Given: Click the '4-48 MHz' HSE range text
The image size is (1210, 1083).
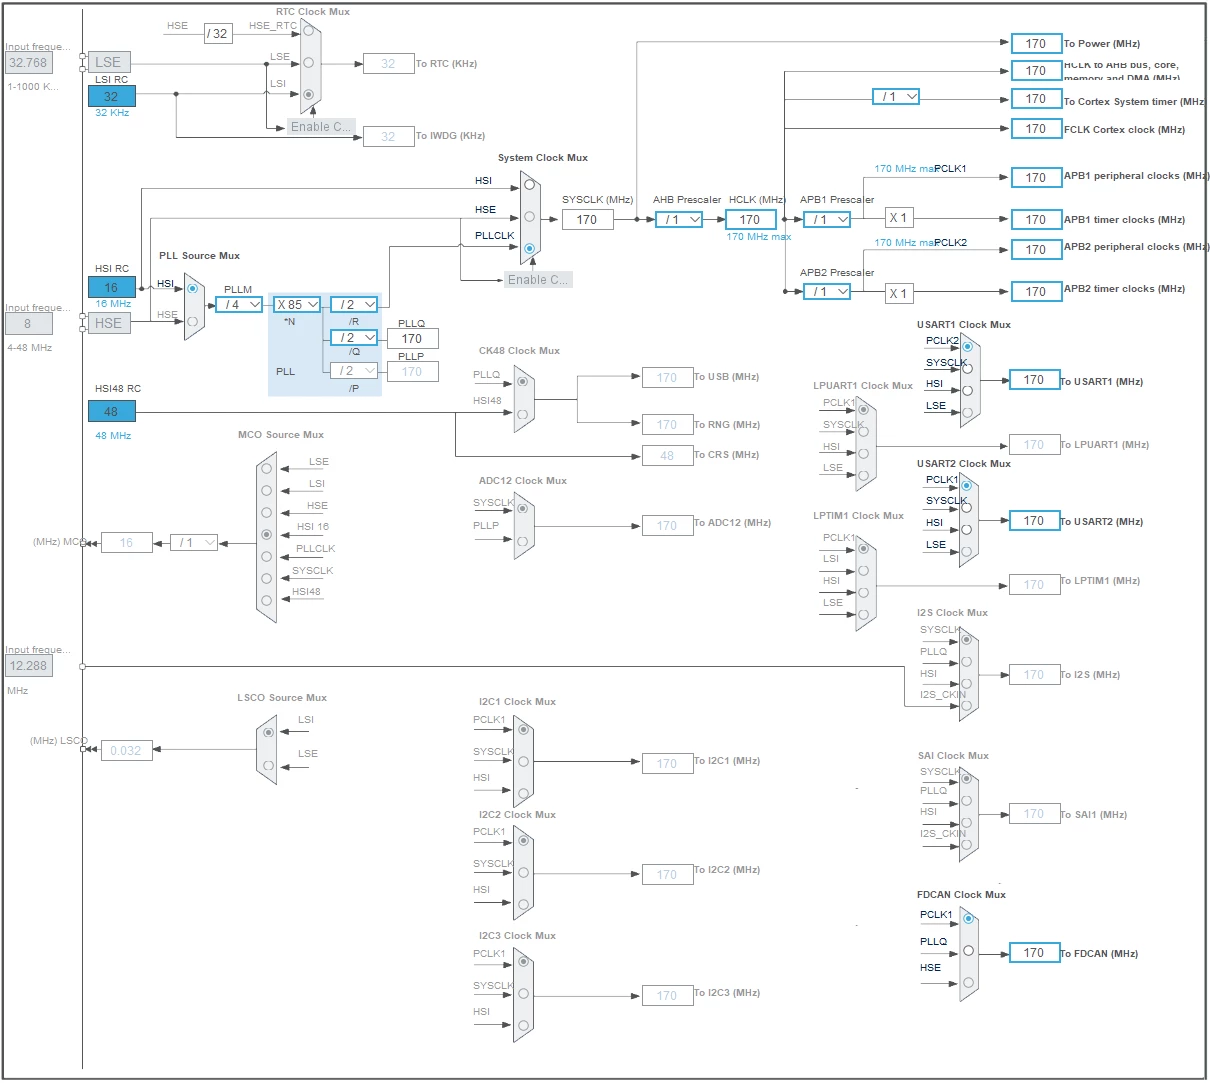Looking at the screenshot, I should point(29,348).
